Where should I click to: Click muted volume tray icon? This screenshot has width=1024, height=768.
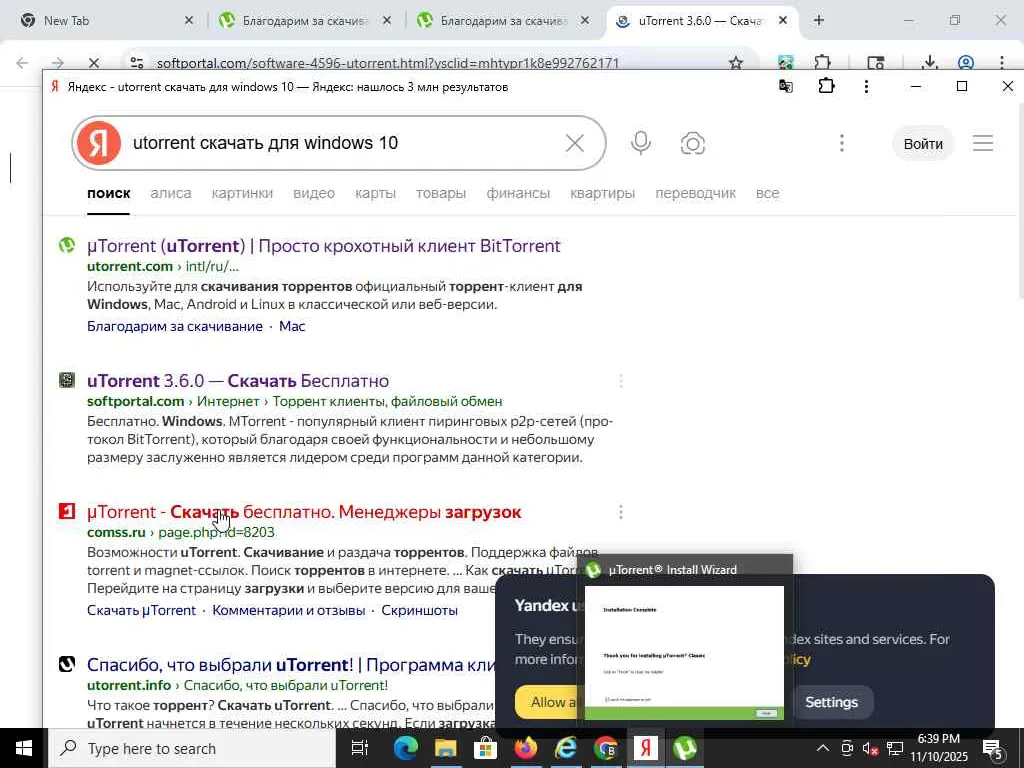click(870, 748)
